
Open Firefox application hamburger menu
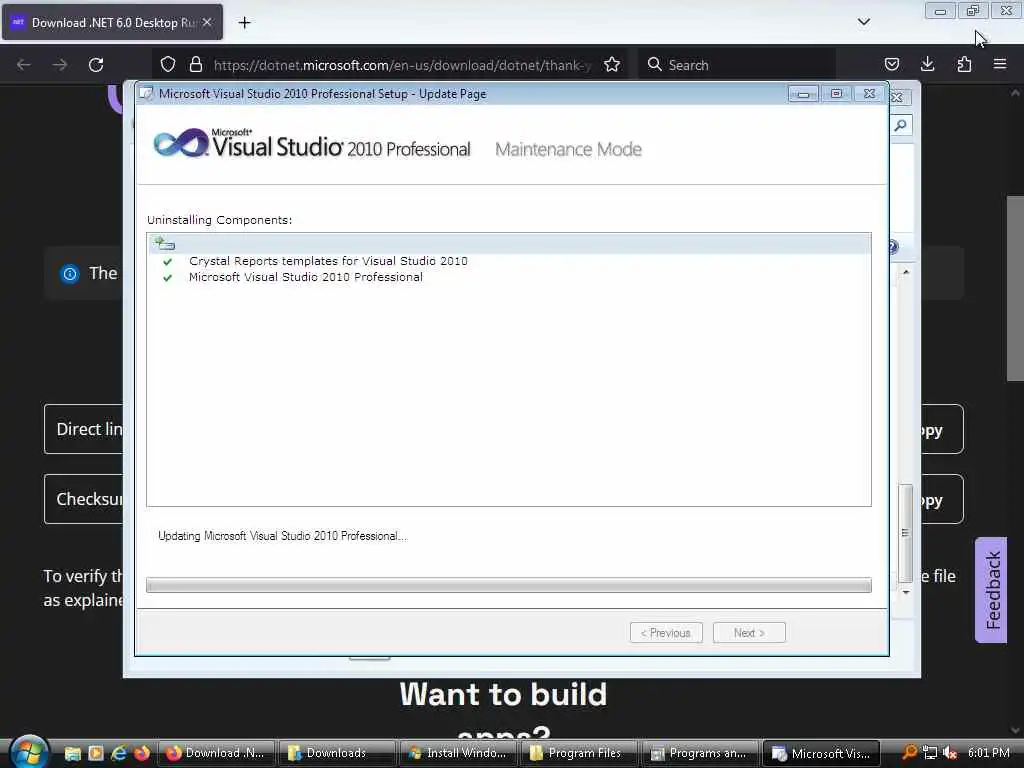[x=1000, y=65]
